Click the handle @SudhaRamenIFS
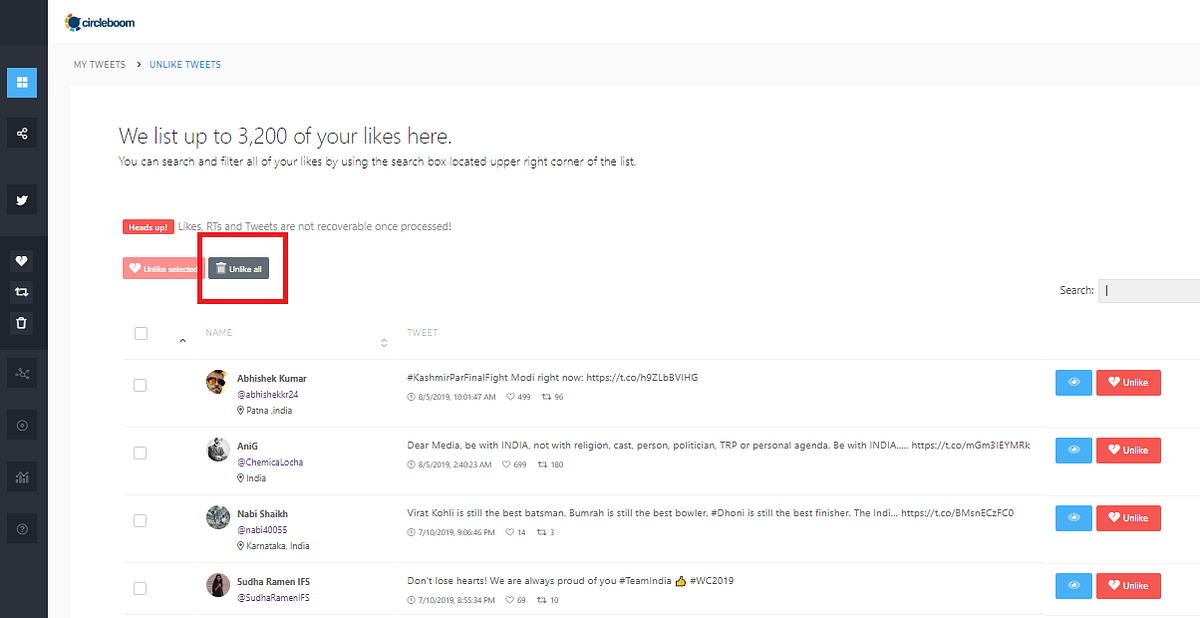This screenshot has width=1200, height=618. (273, 597)
